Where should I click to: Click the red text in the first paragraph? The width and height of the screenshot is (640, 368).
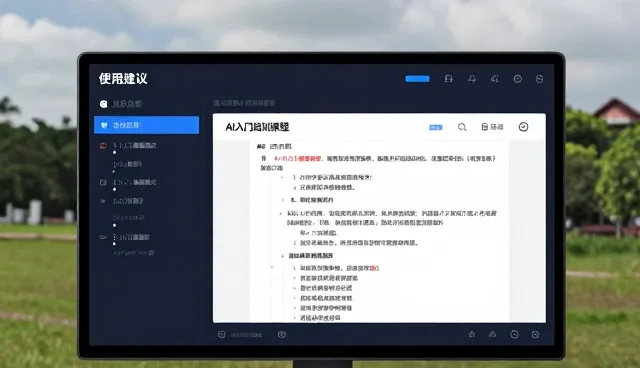[298, 158]
